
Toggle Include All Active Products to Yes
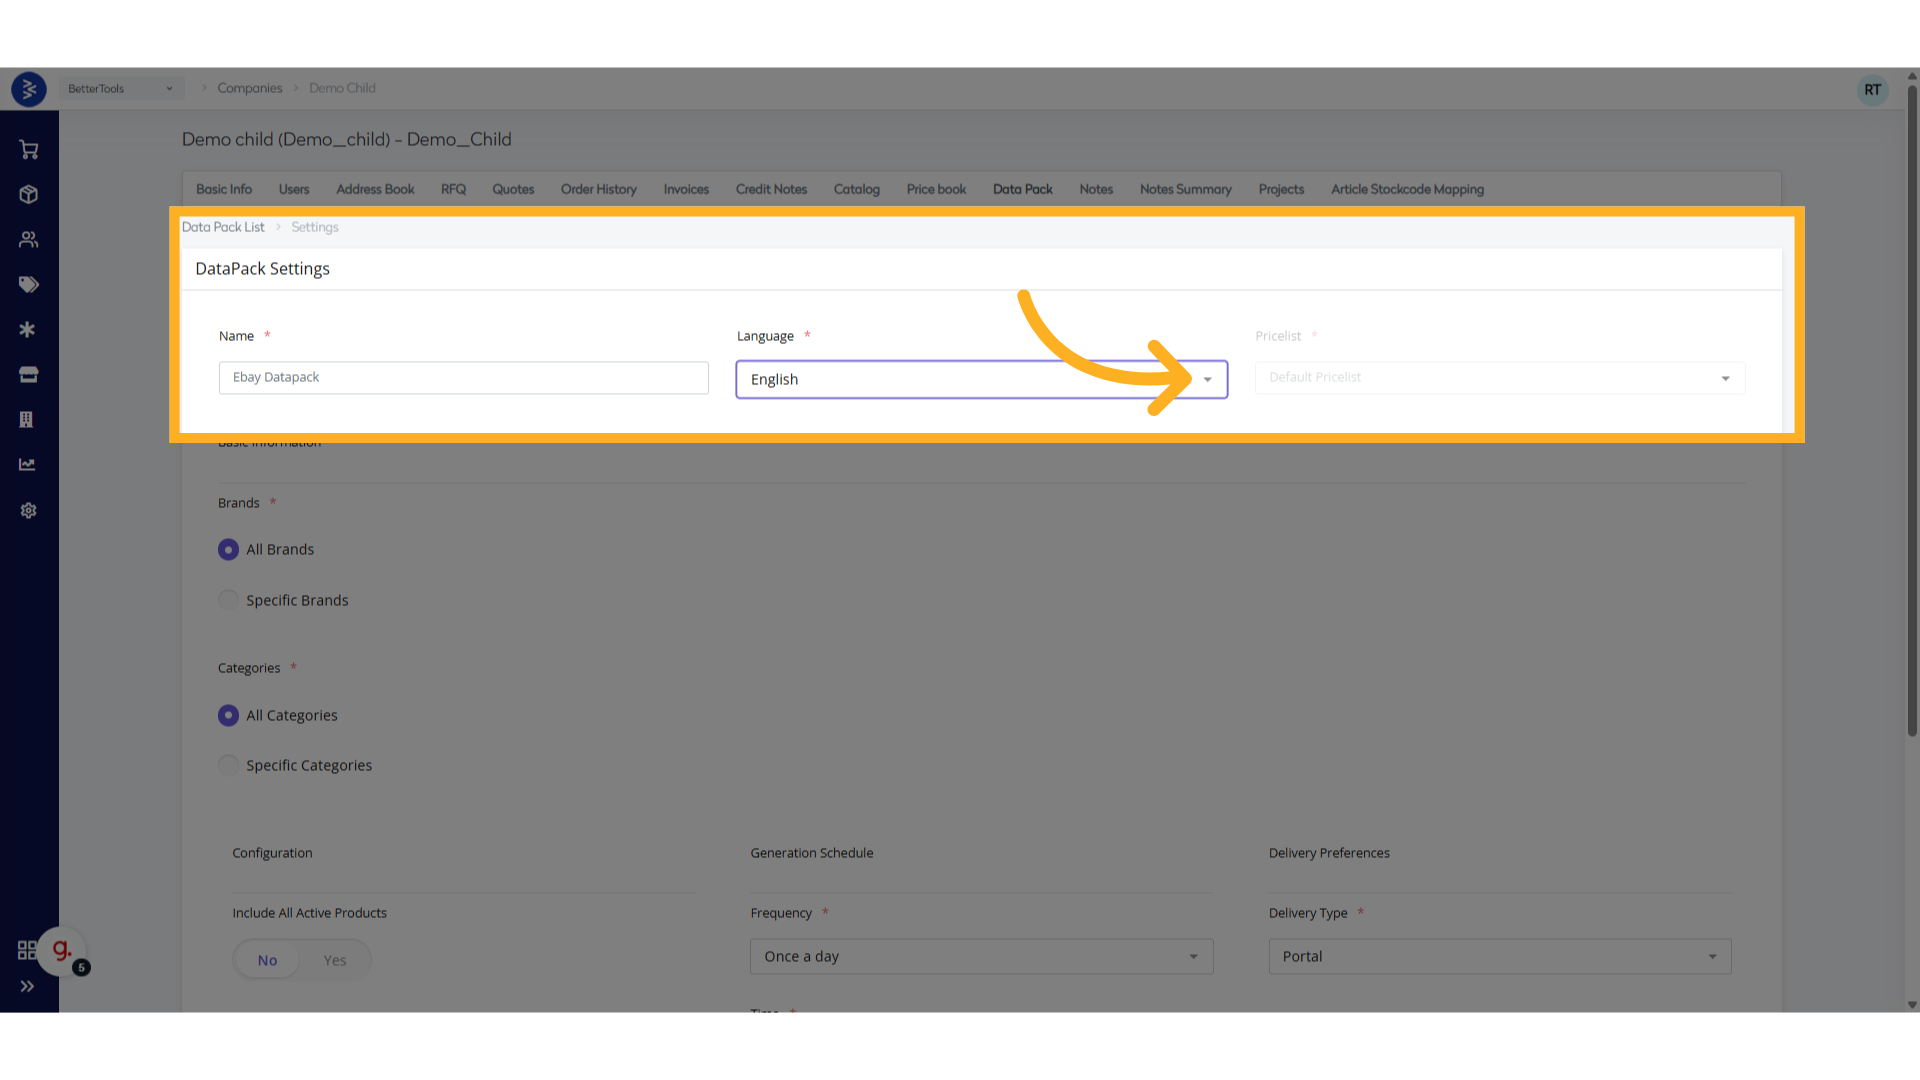[334, 960]
